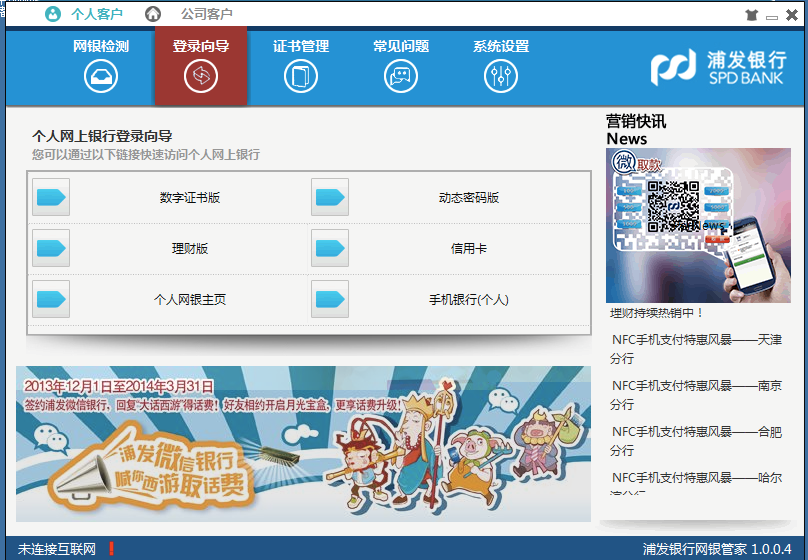Go to 个人网银主页

[189, 300]
